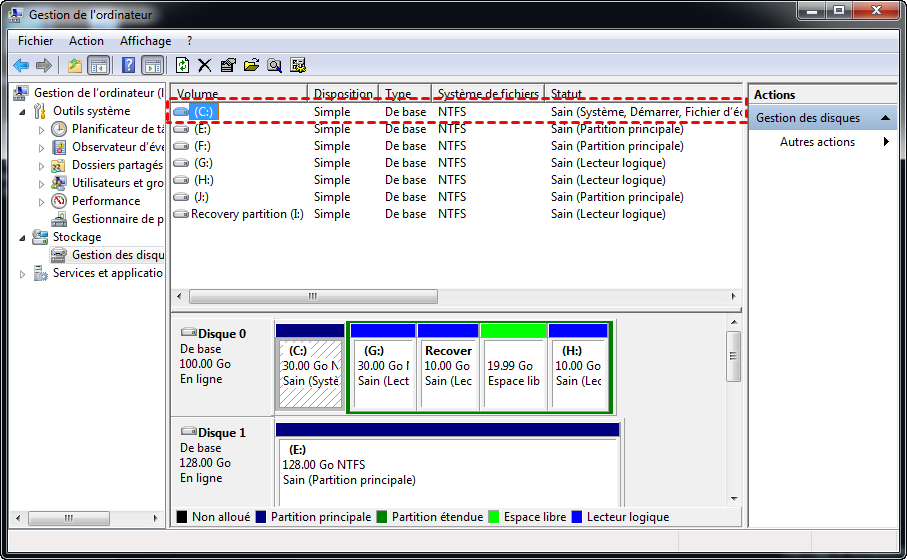Click the blue Back arrow in toolbar
Image resolution: width=907 pixels, height=560 pixels.
[x=20, y=65]
